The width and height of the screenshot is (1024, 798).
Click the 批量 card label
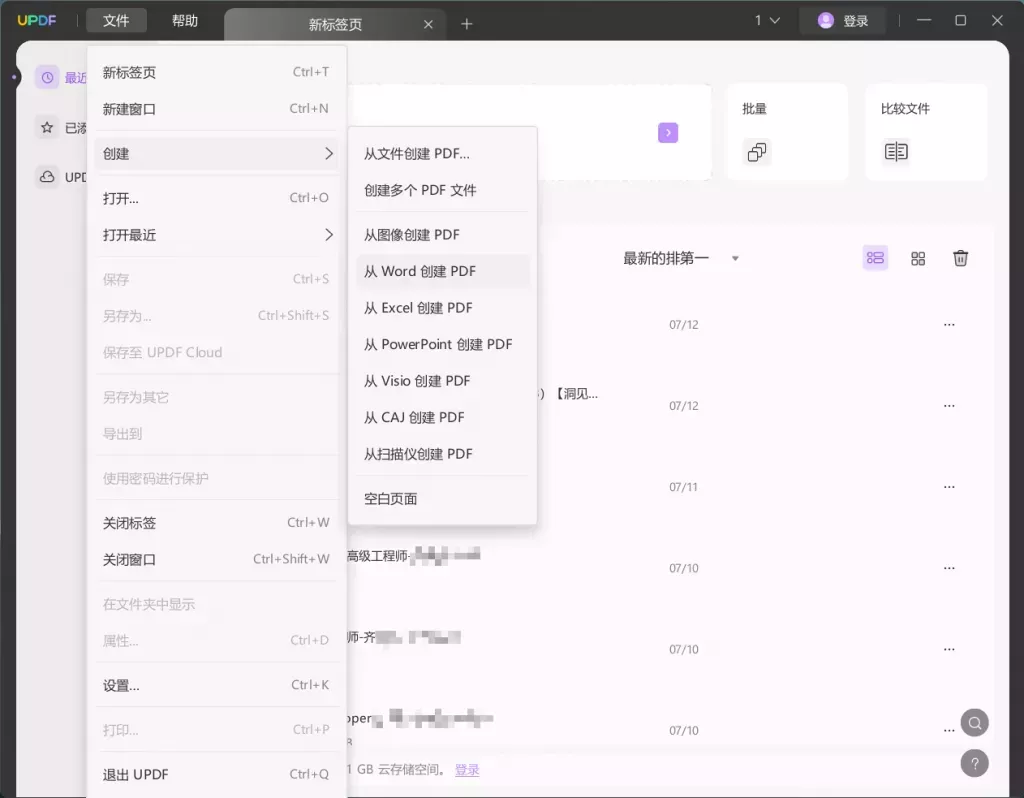754,109
